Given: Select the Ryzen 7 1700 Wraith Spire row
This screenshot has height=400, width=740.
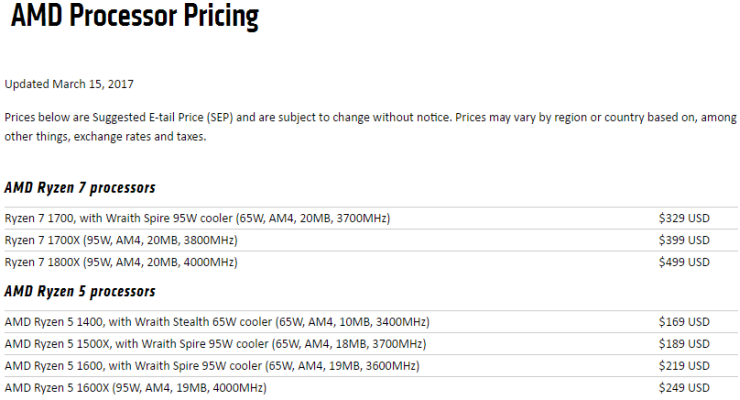Looking at the screenshot, I should pos(371,218).
